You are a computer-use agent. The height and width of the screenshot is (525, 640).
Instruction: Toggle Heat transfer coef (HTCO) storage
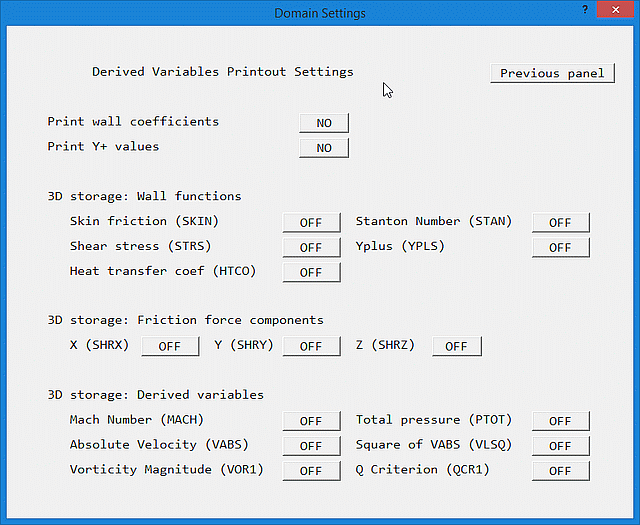point(311,272)
